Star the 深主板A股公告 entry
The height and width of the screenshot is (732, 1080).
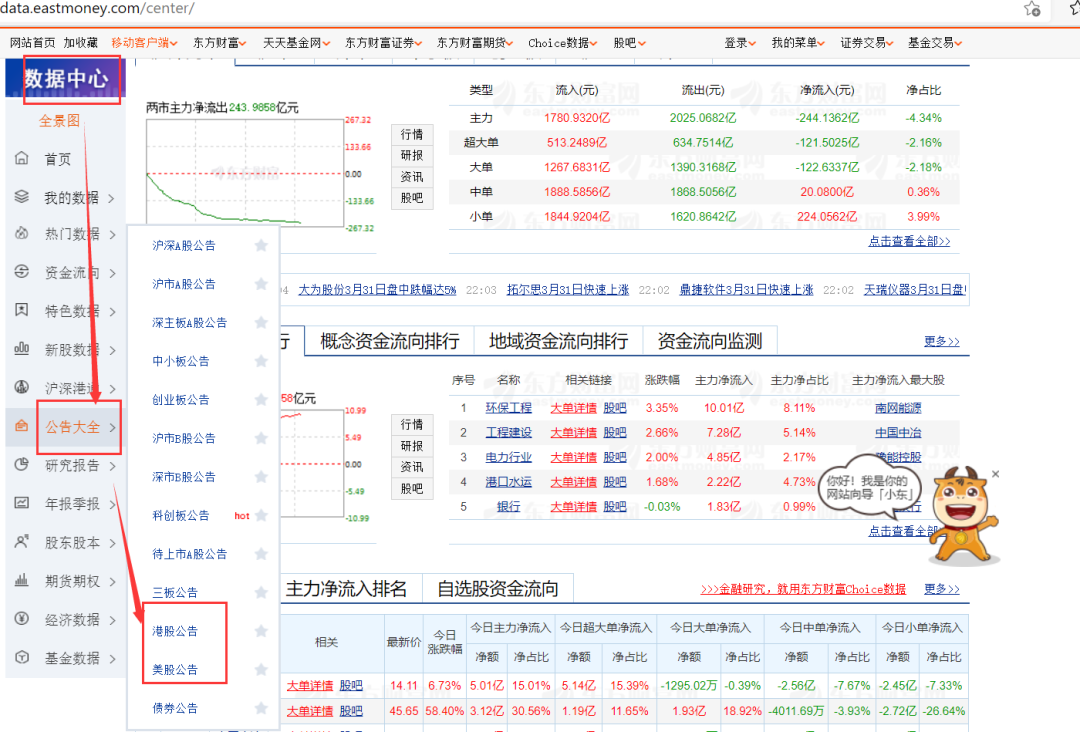coord(261,322)
